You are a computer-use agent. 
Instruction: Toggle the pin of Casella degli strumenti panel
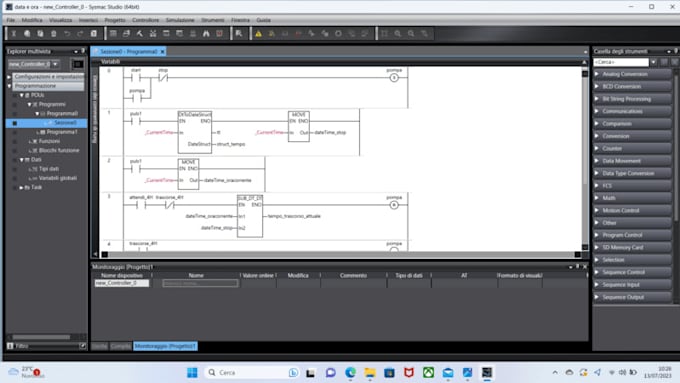click(676, 51)
